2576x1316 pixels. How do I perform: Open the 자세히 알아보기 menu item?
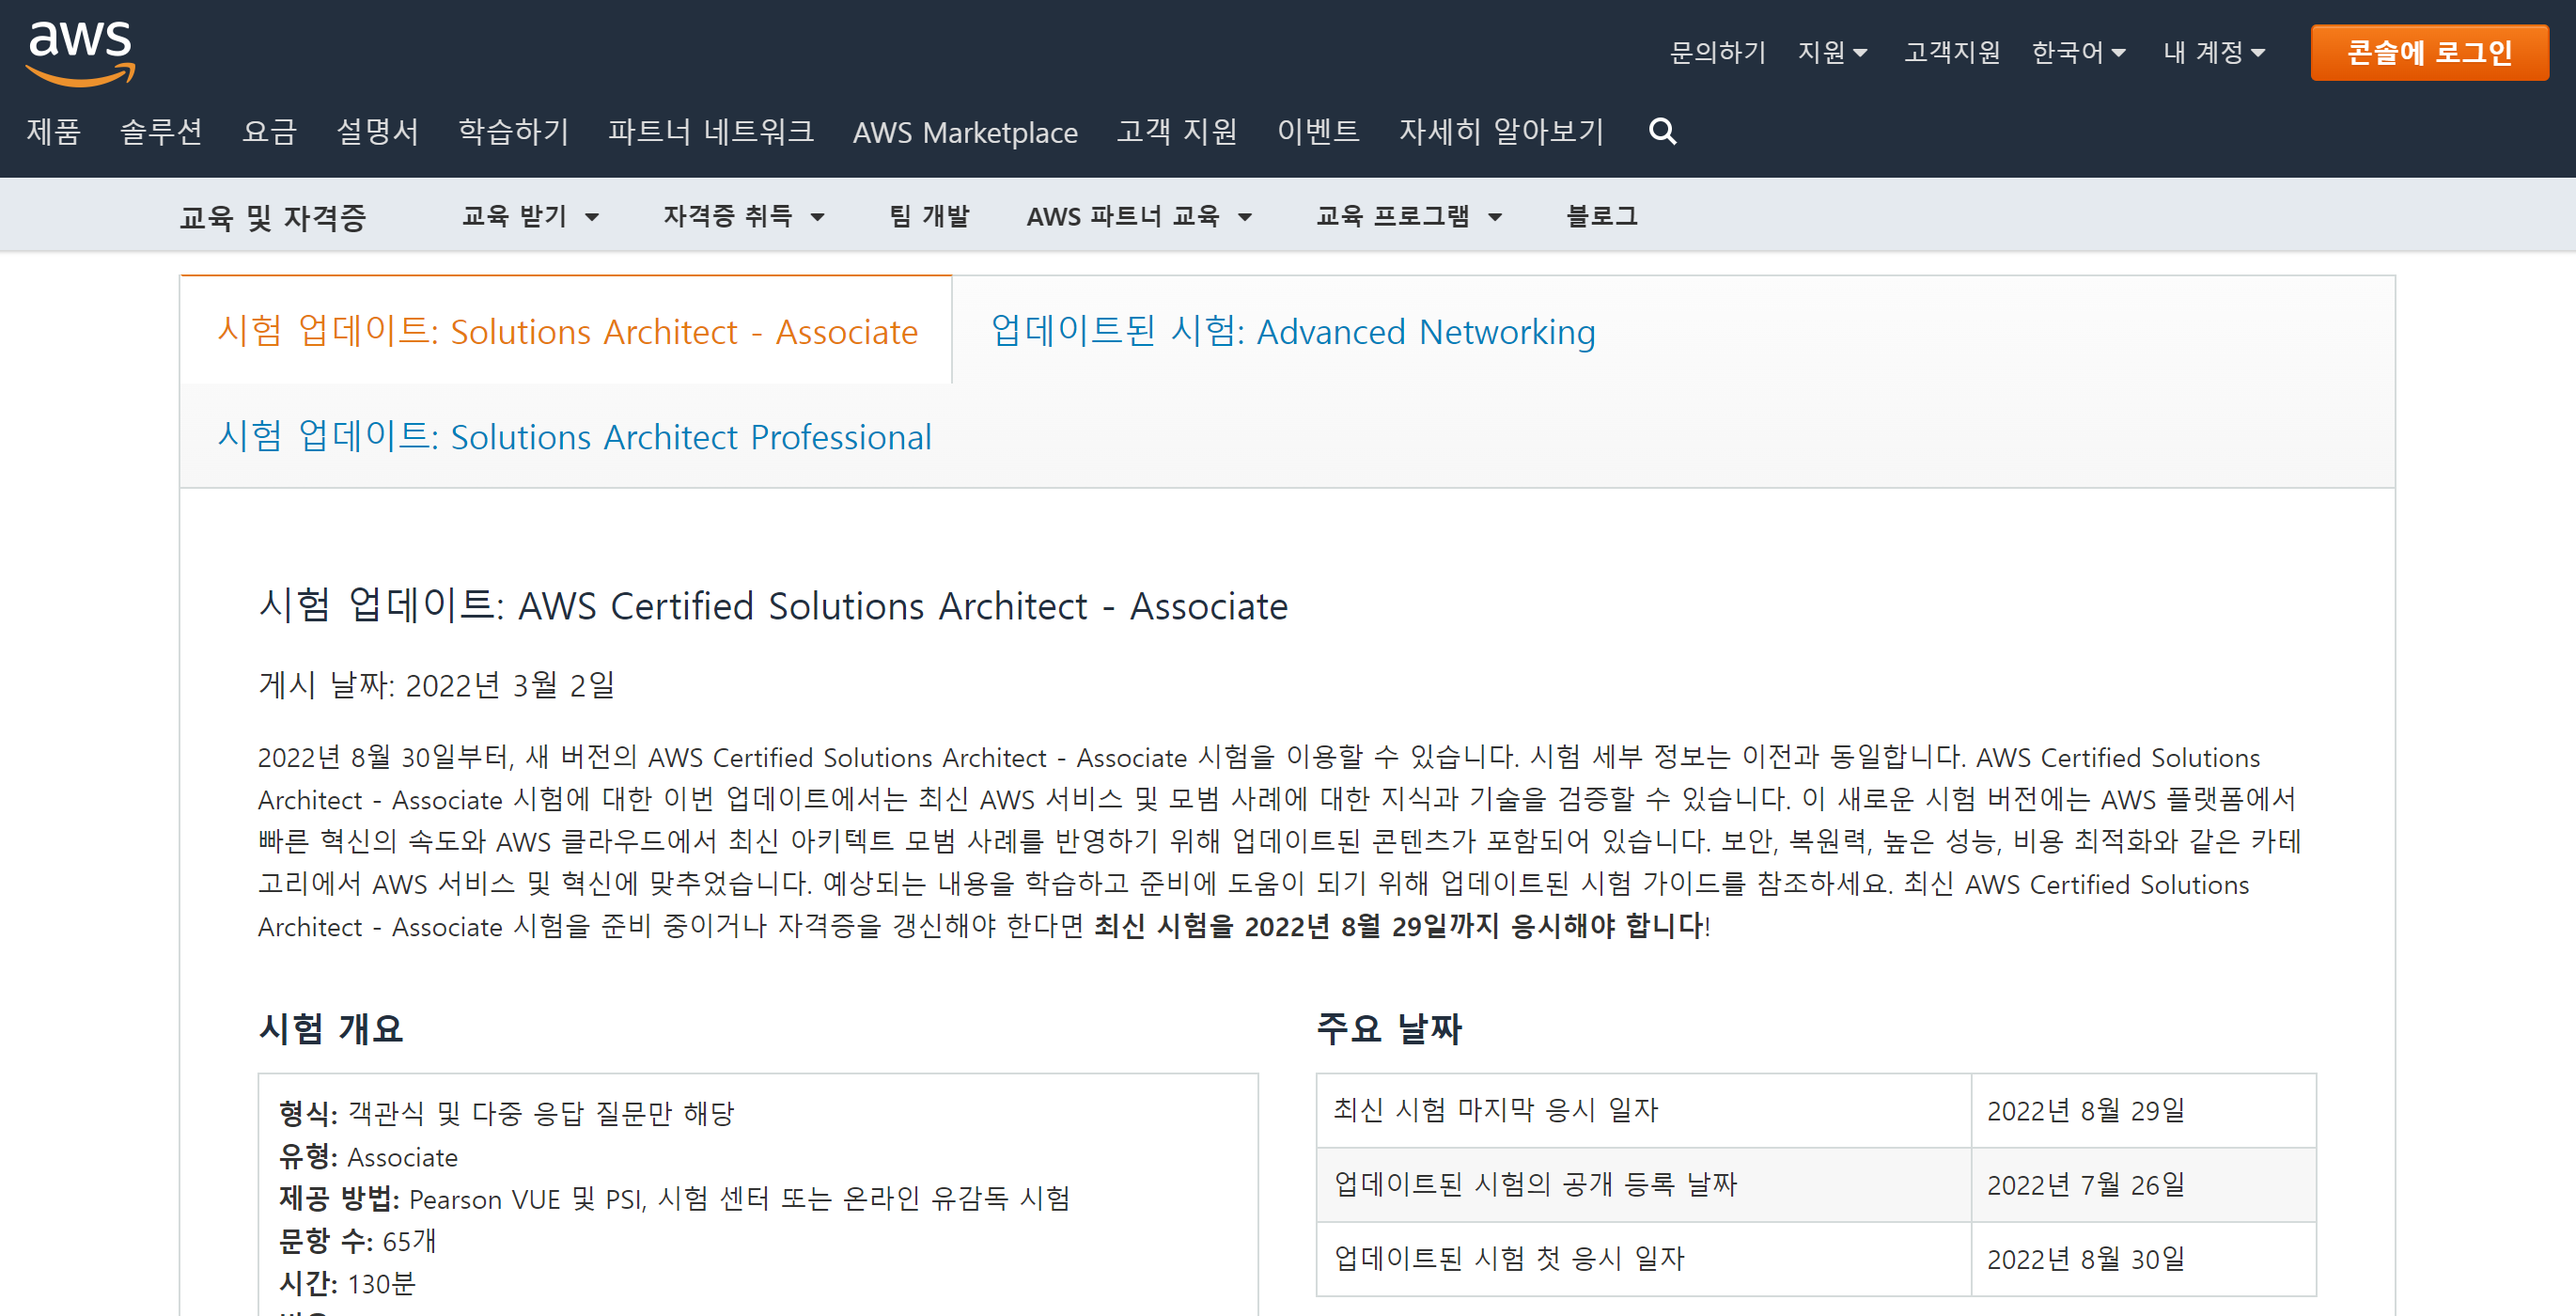(1500, 131)
